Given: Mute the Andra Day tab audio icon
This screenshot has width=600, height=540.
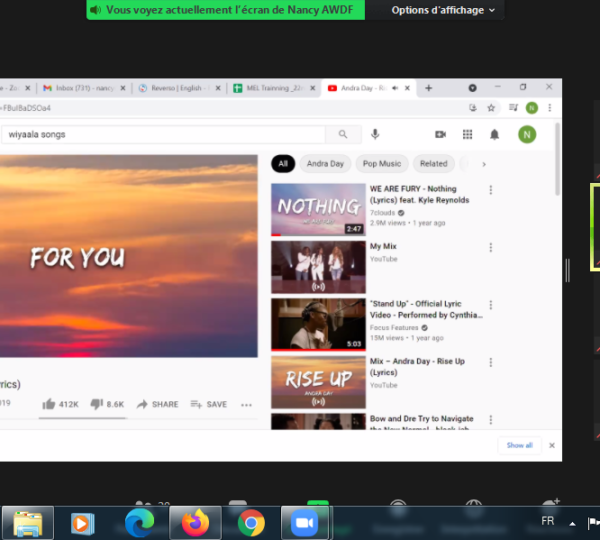Looking at the screenshot, I should tap(395, 88).
